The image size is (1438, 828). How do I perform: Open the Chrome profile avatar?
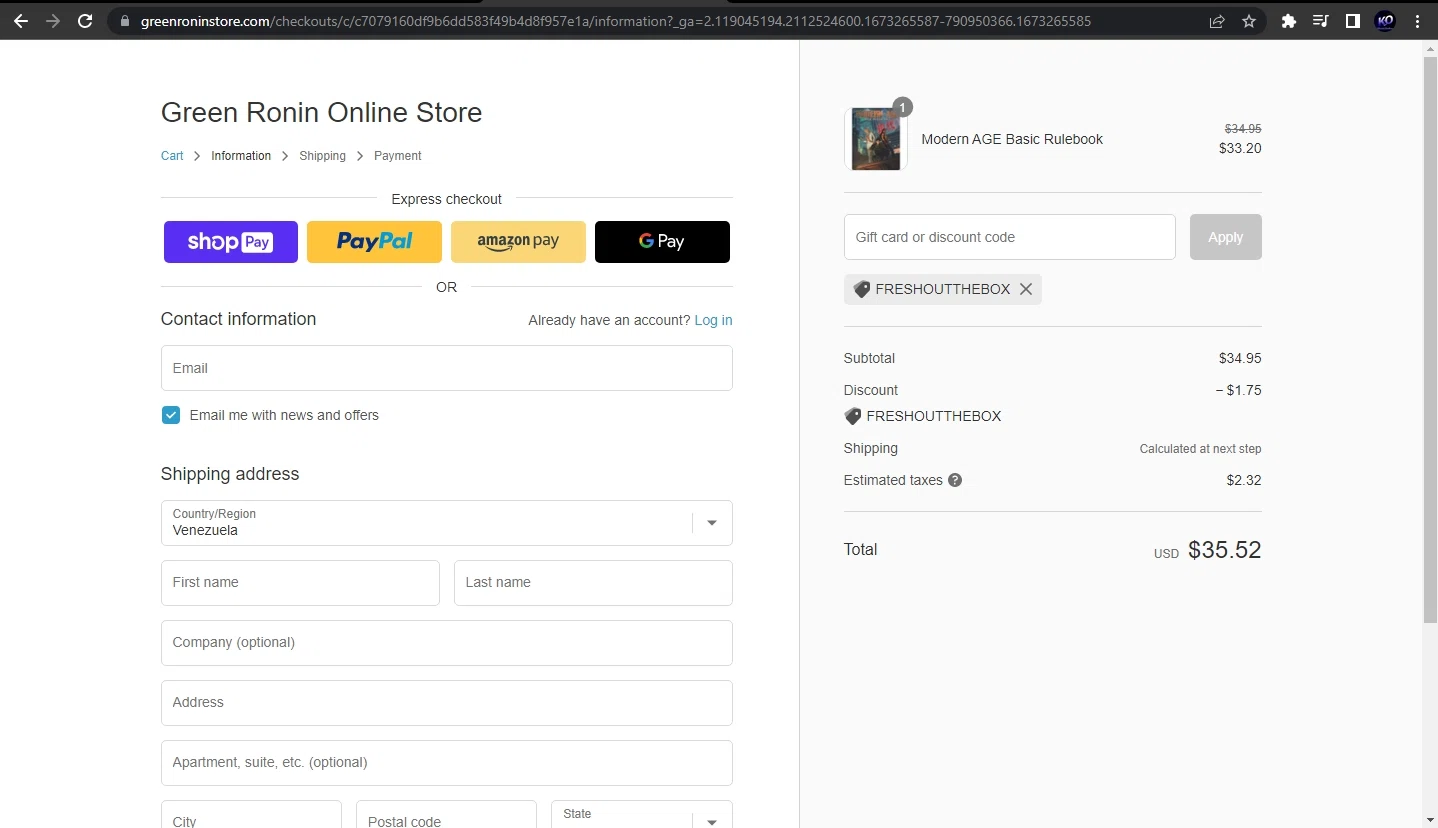click(x=1385, y=21)
